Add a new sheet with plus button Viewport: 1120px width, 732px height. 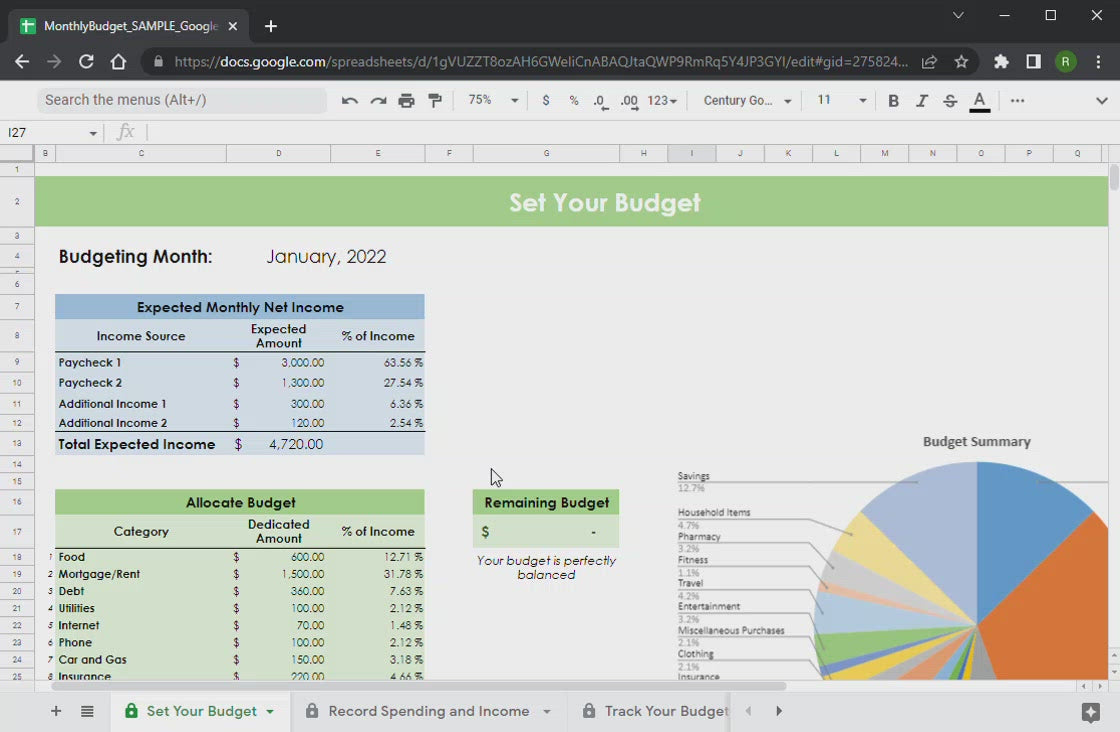point(56,711)
